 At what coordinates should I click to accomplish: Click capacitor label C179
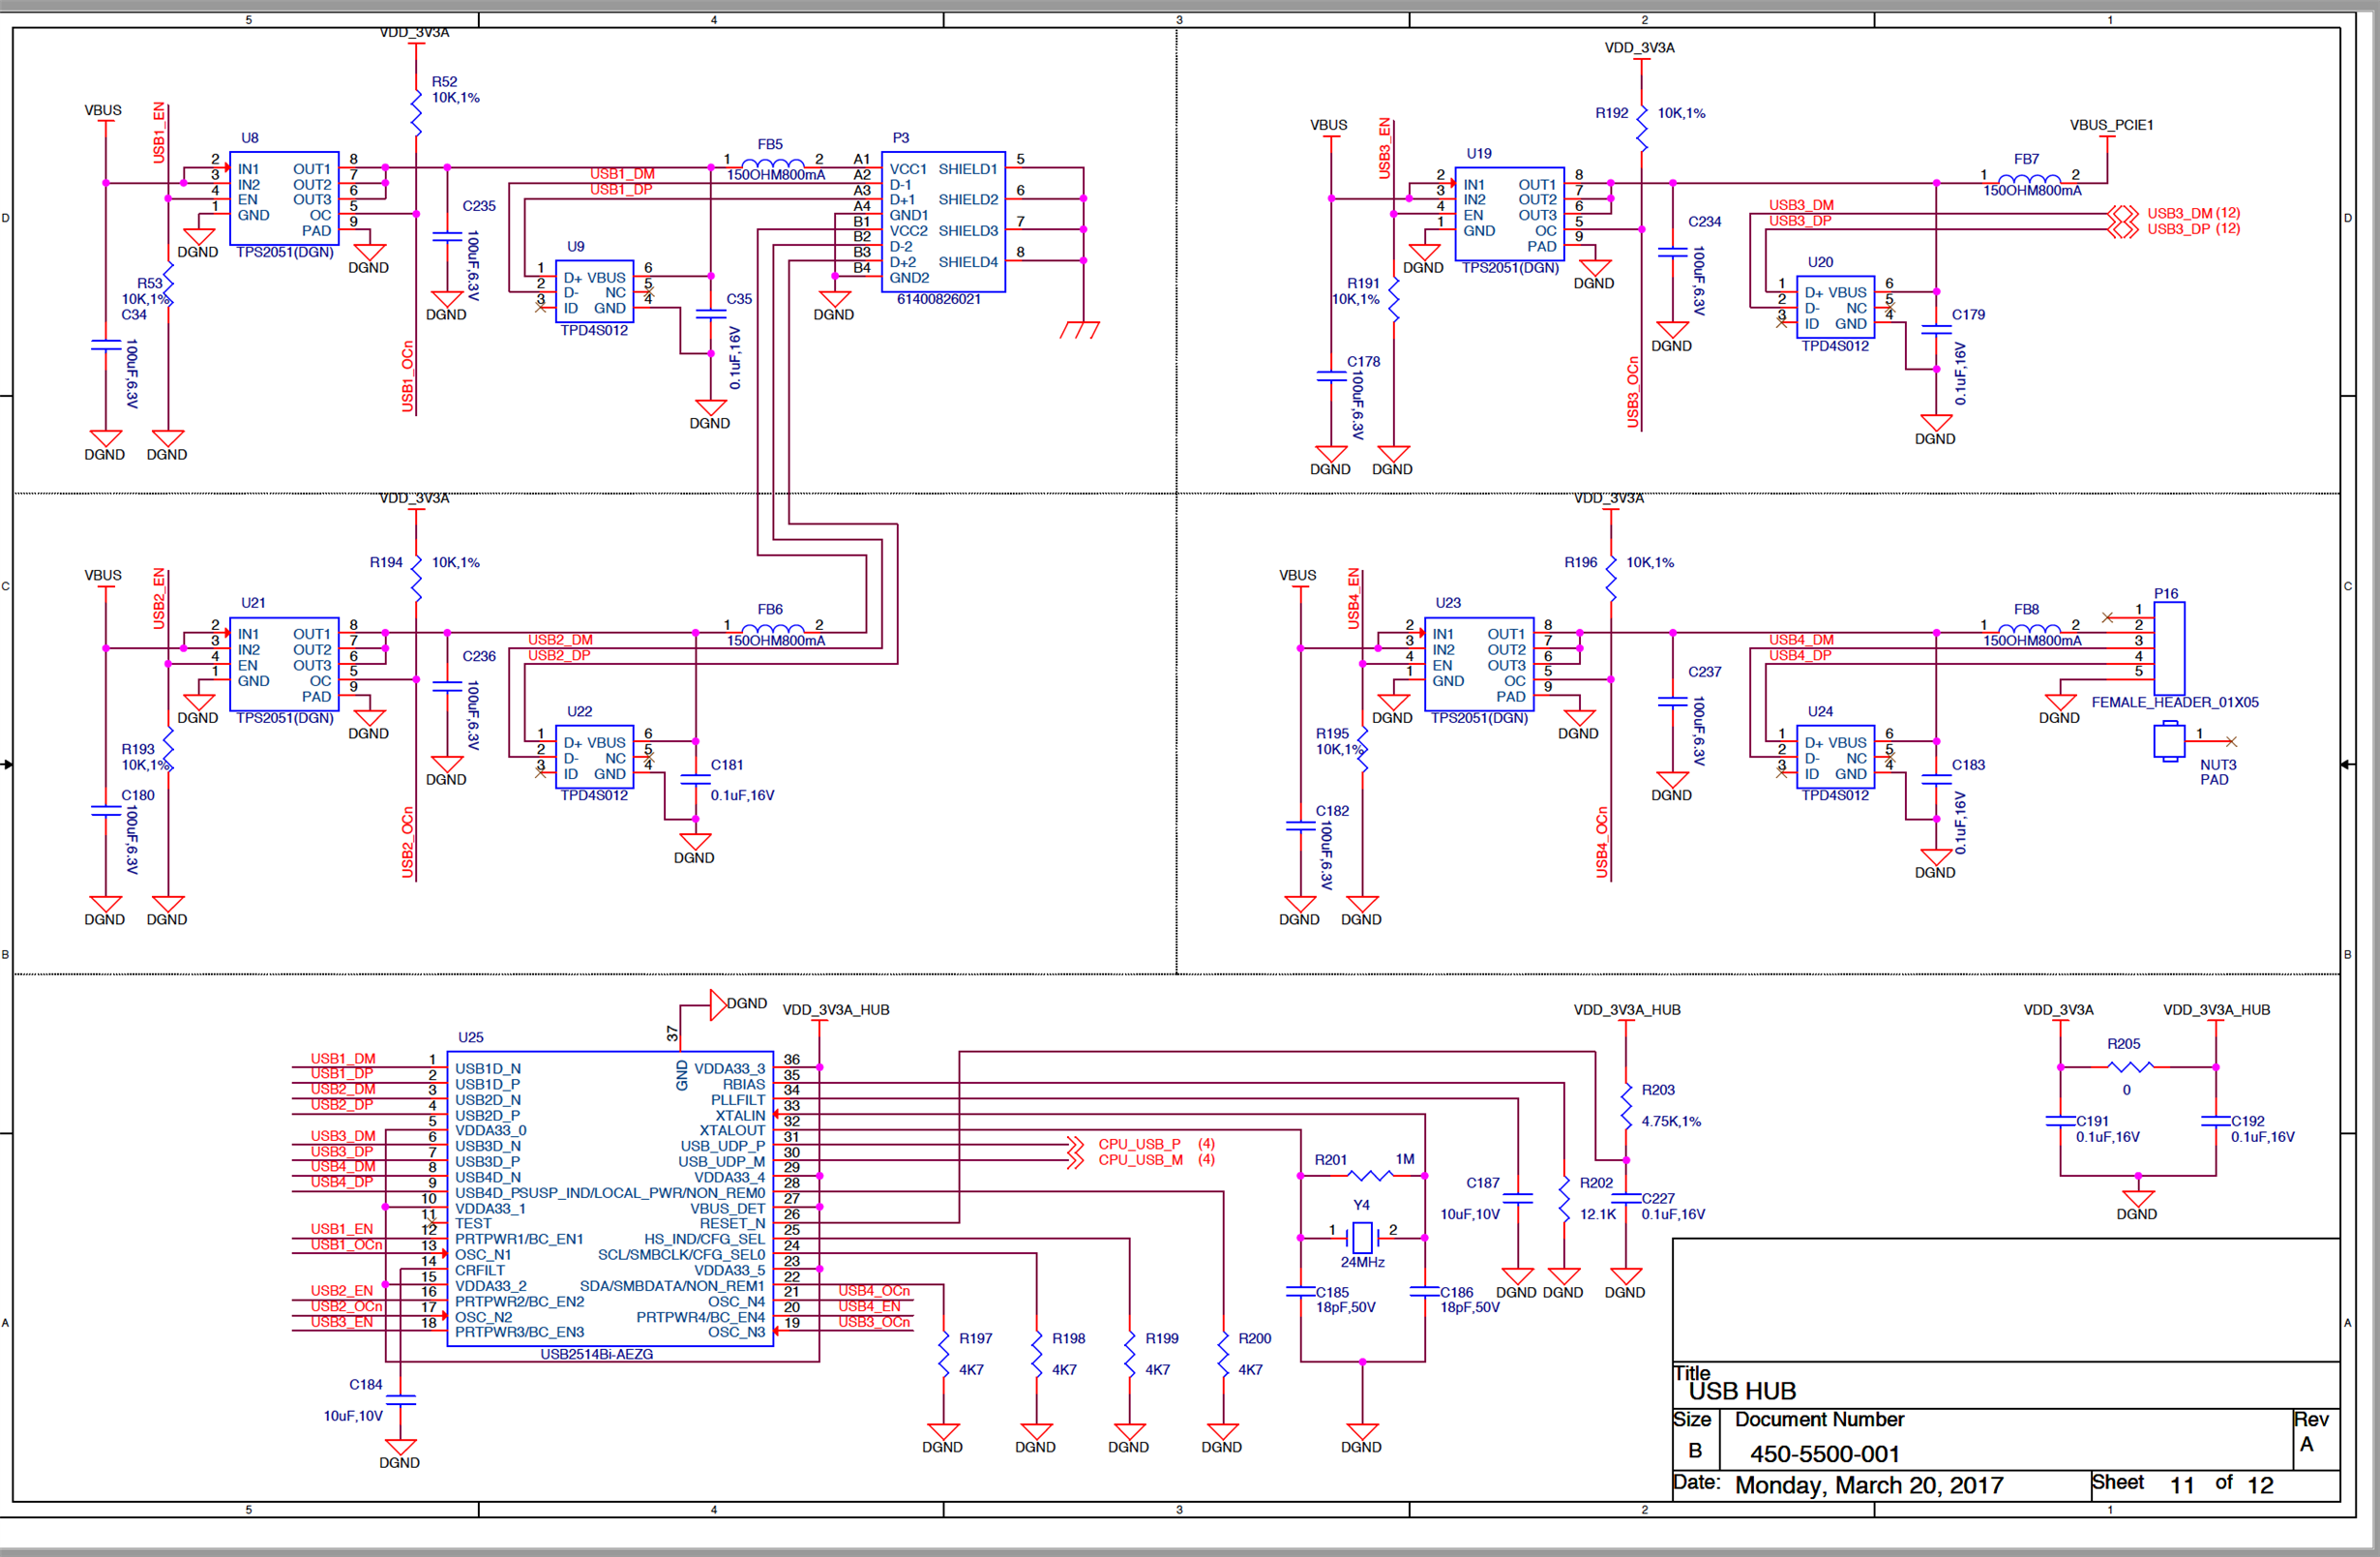1968,315
